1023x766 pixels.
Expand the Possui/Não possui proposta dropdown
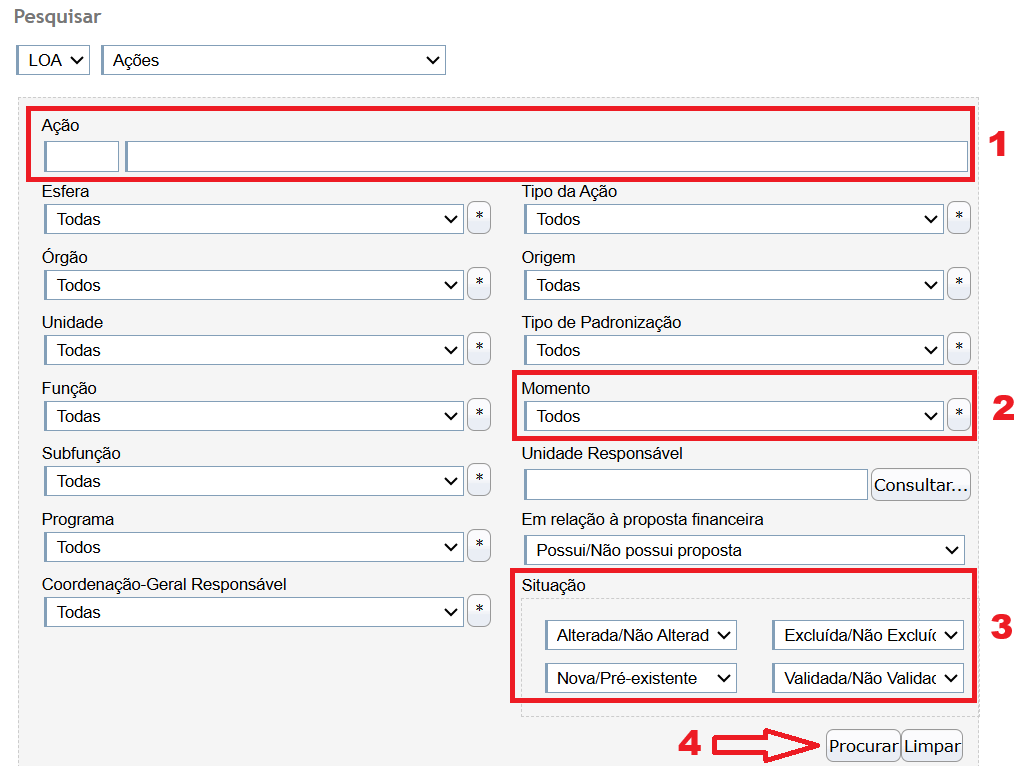click(744, 550)
